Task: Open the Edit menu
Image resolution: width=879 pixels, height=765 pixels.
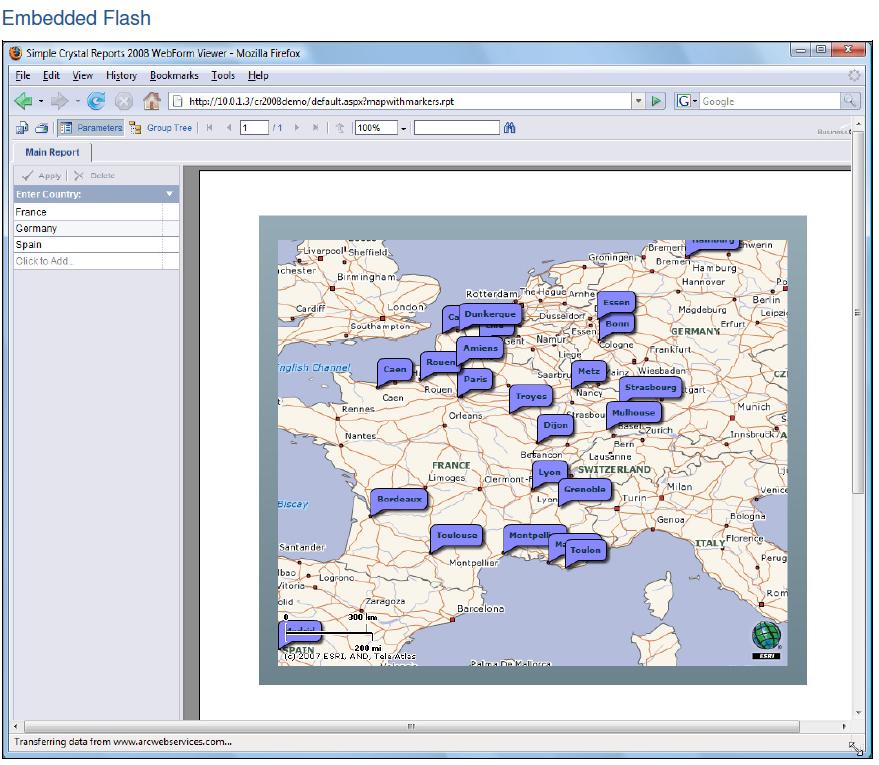Action: (51, 76)
